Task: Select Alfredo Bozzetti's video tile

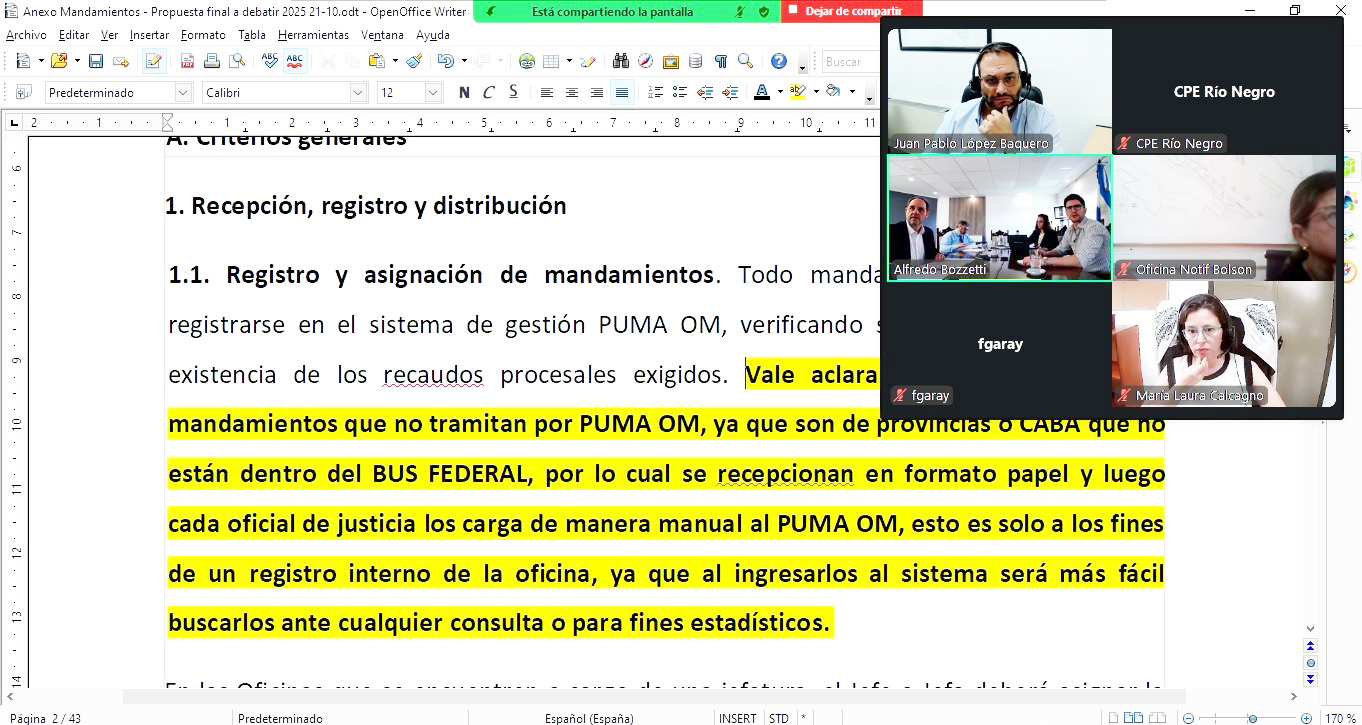Action: point(999,218)
